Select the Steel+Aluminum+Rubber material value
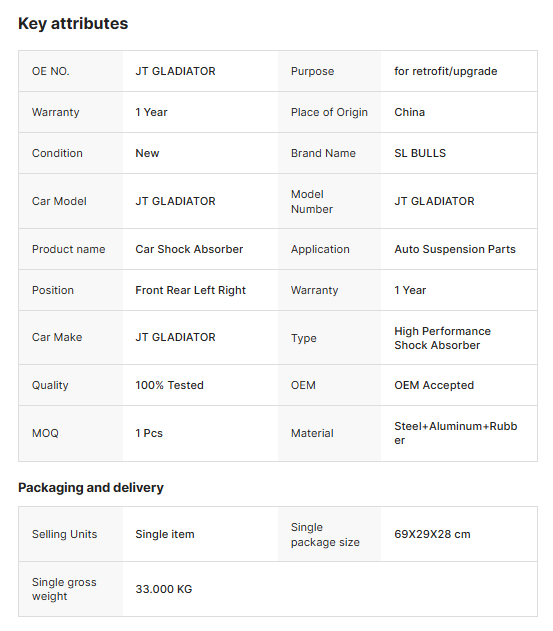Viewport: 553px width, 631px height. click(456, 433)
